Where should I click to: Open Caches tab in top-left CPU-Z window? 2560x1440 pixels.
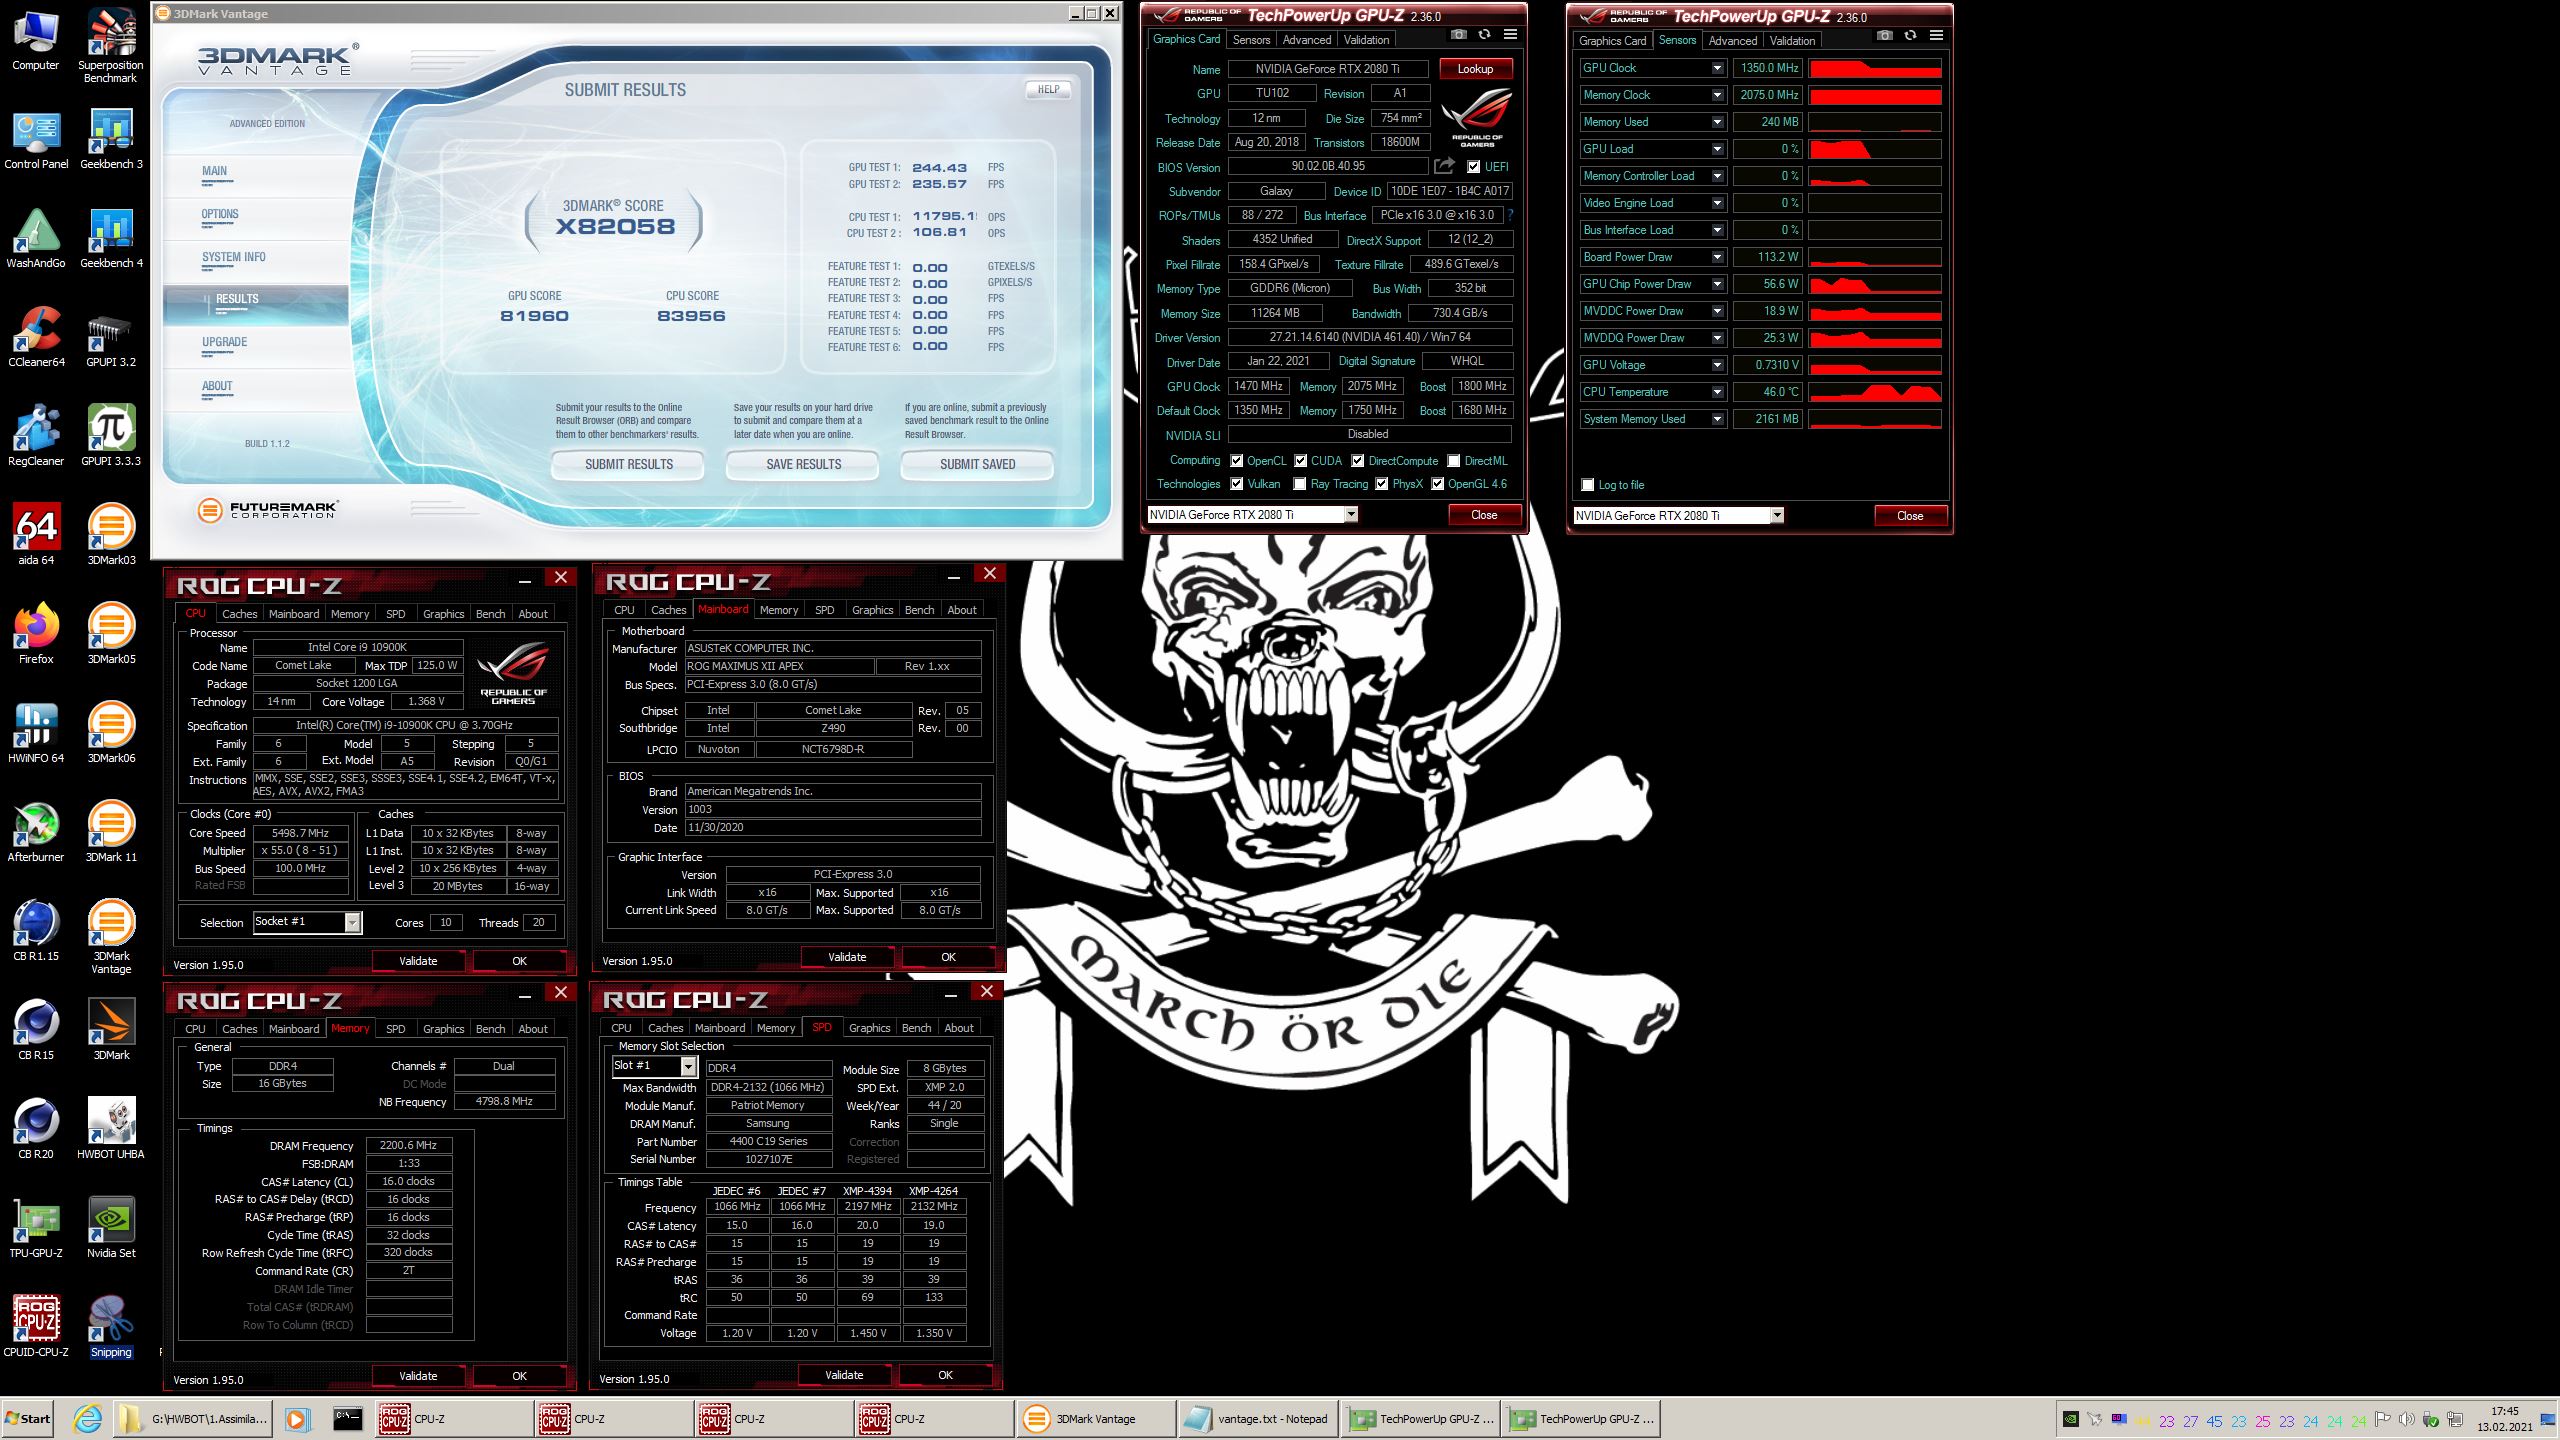click(239, 614)
